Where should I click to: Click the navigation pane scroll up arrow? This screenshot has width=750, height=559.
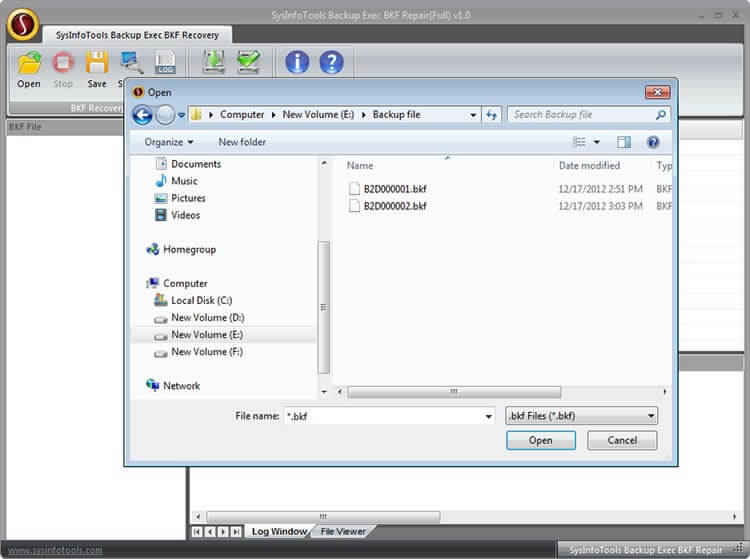pos(324,164)
